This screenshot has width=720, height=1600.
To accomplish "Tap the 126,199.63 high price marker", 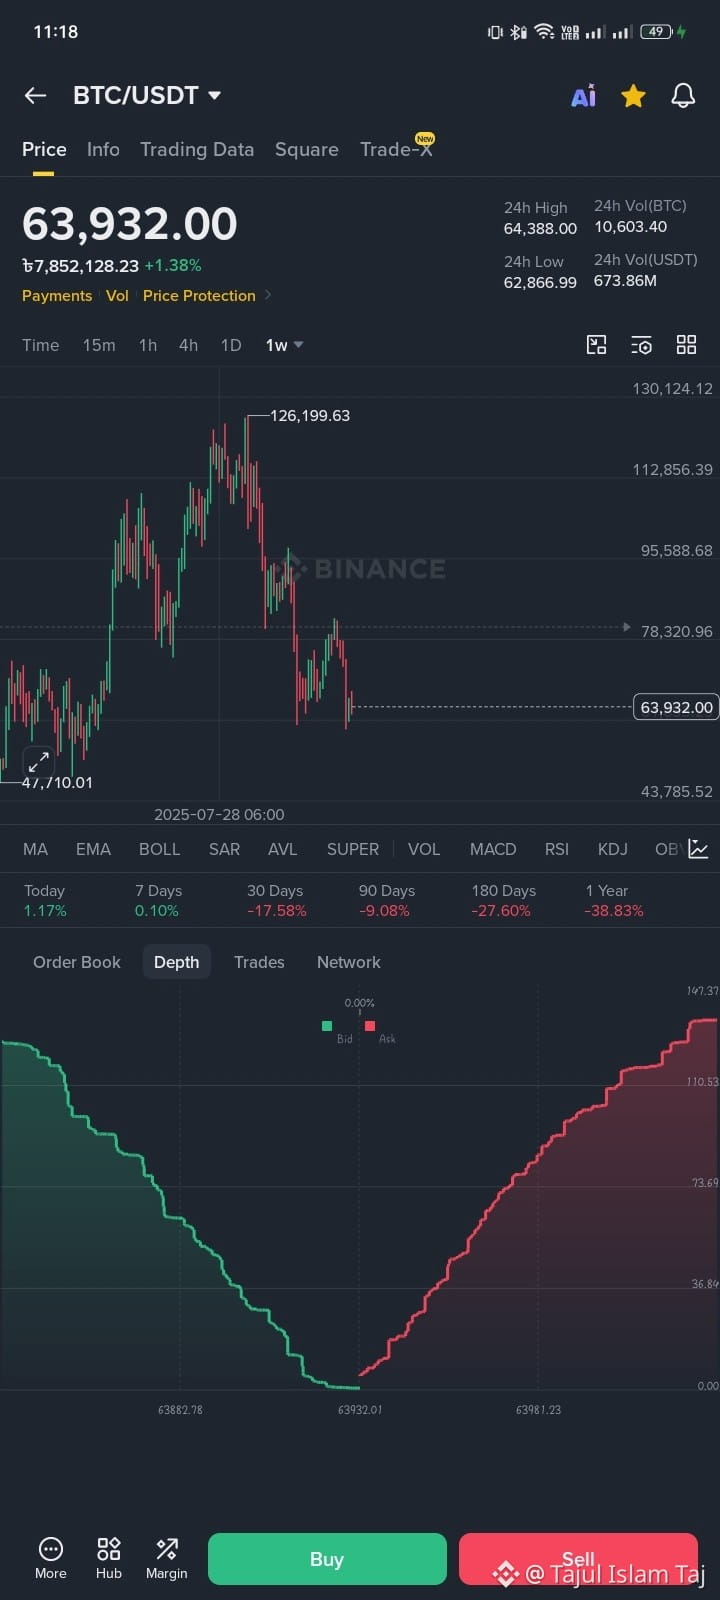I will tap(310, 415).
